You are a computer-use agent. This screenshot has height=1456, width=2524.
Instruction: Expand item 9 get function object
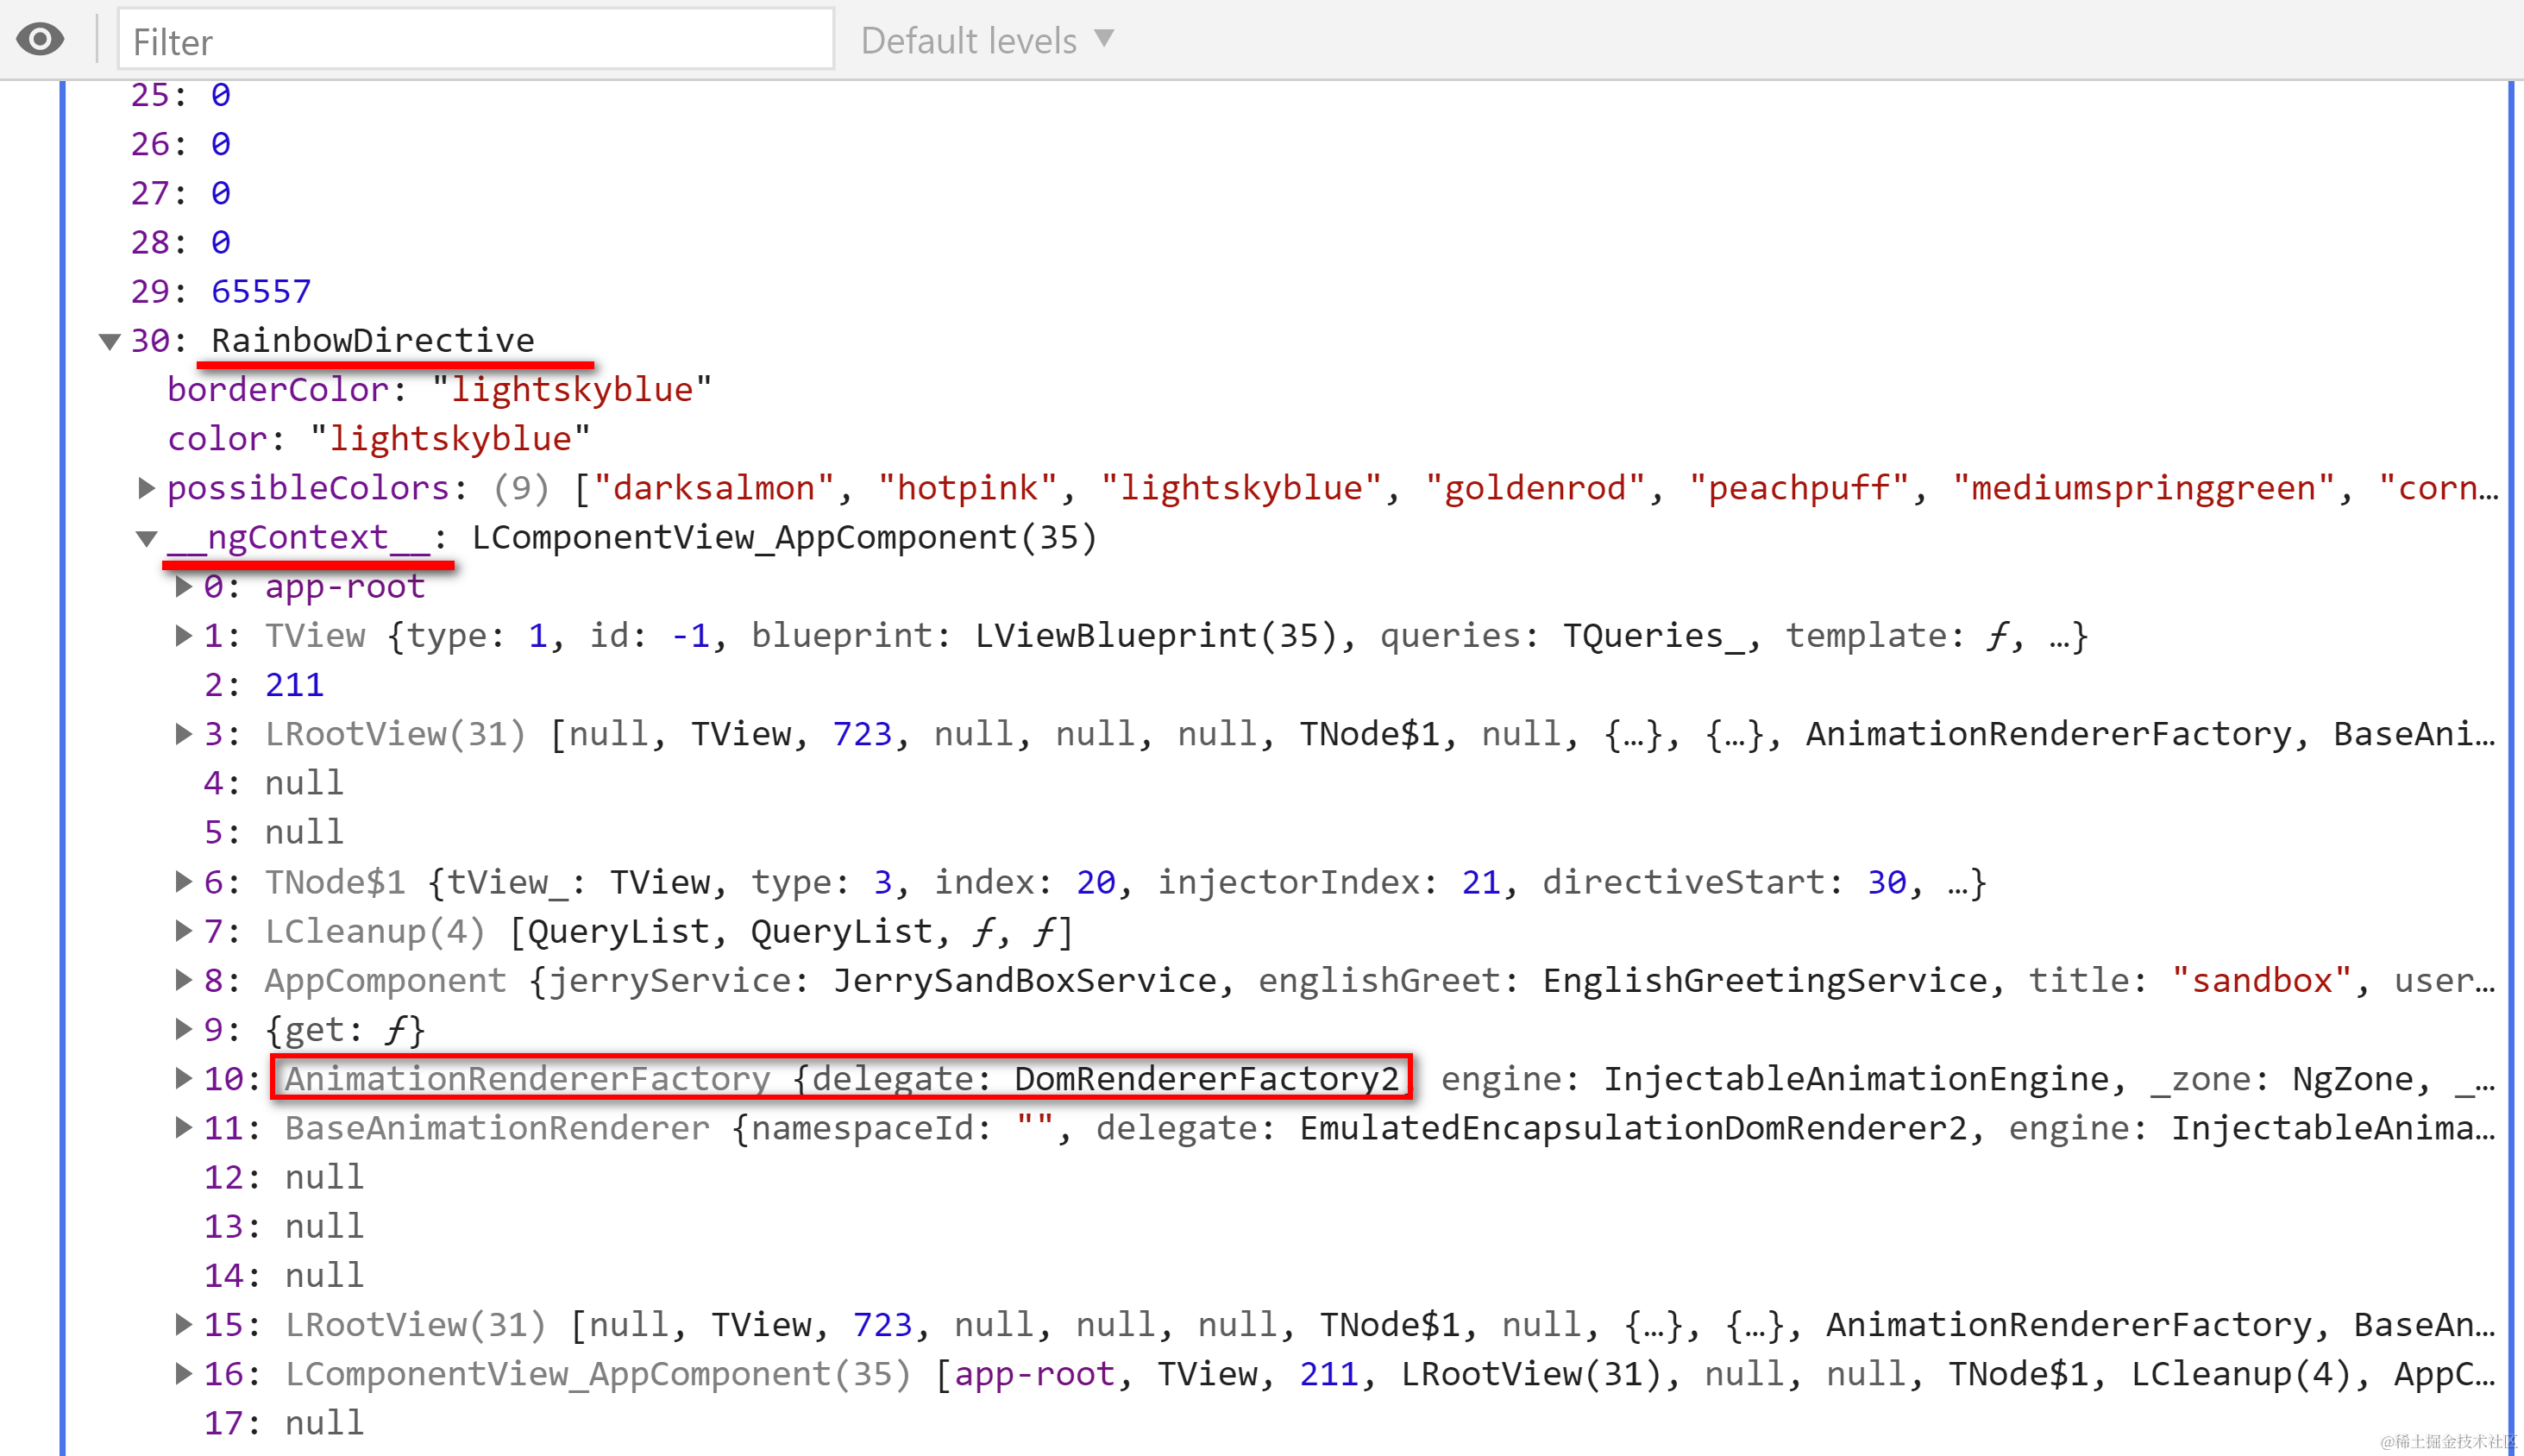tap(183, 1029)
